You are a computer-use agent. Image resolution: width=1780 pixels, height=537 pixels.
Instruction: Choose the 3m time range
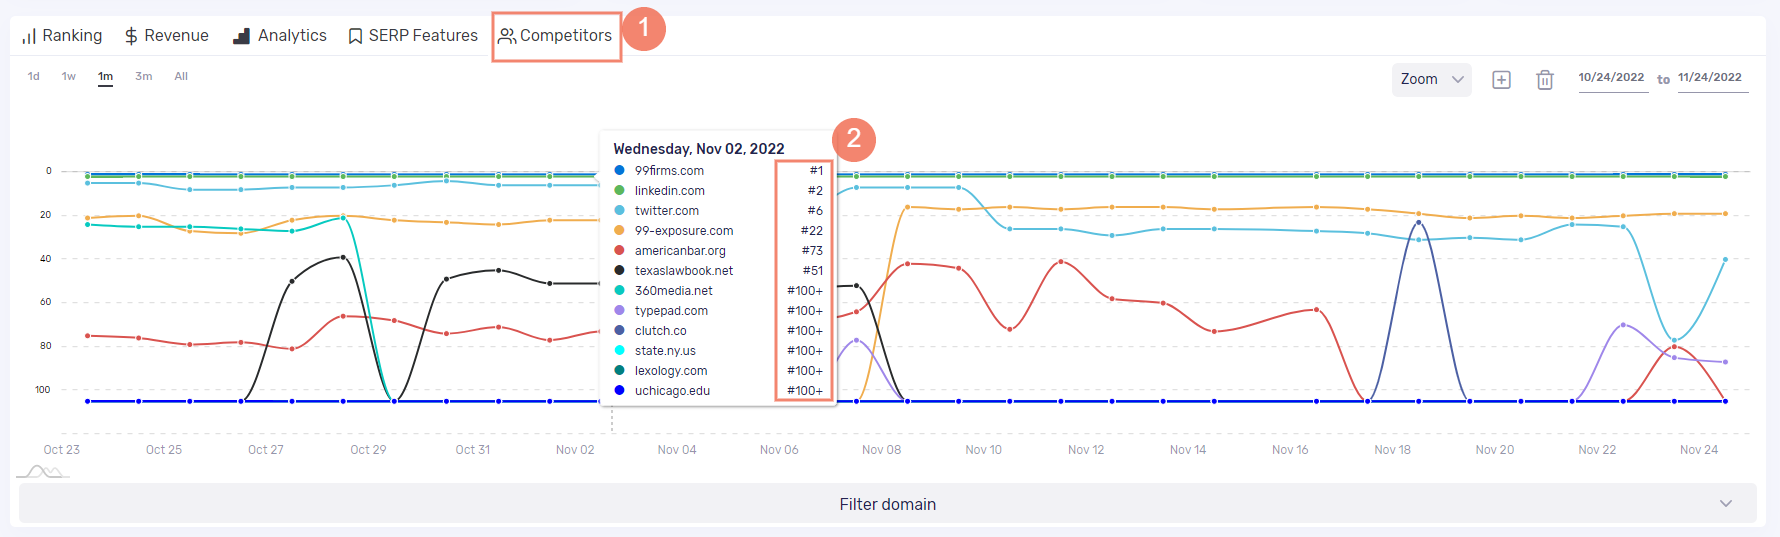(144, 76)
